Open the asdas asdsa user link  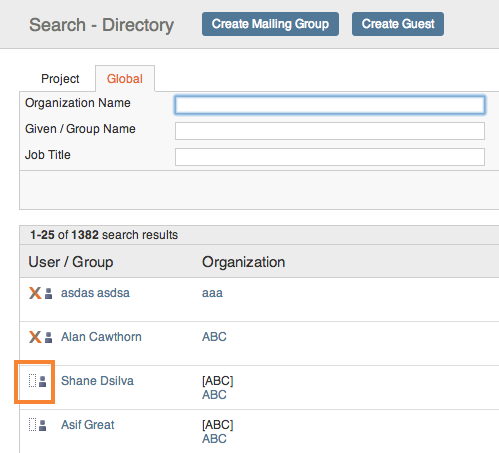click(x=95, y=293)
